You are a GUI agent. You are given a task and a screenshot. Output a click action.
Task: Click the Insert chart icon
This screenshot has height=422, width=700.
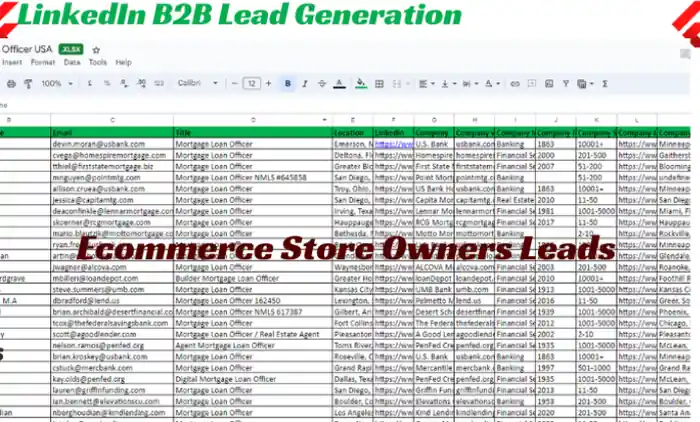pos(549,84)
